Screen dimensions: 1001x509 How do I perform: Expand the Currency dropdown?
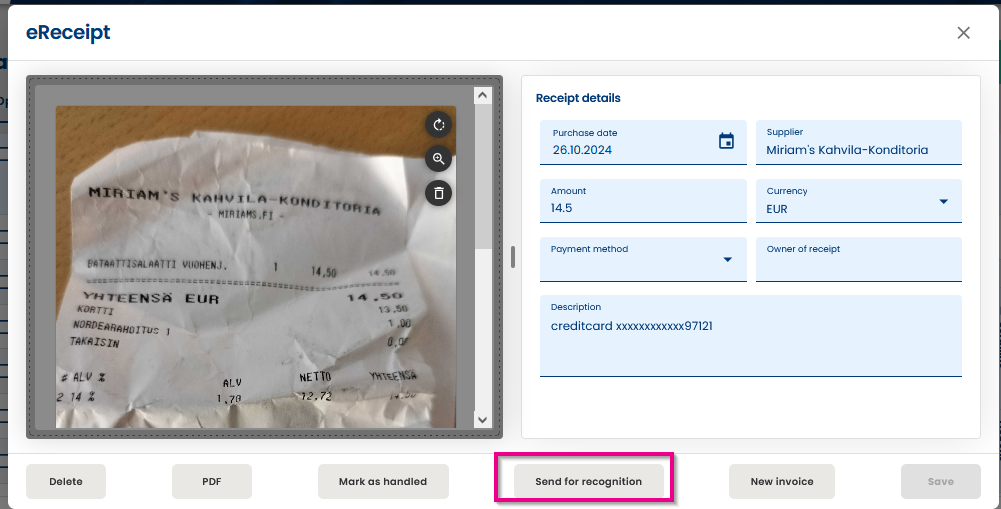pyautogui.click(x=944, y=202)
